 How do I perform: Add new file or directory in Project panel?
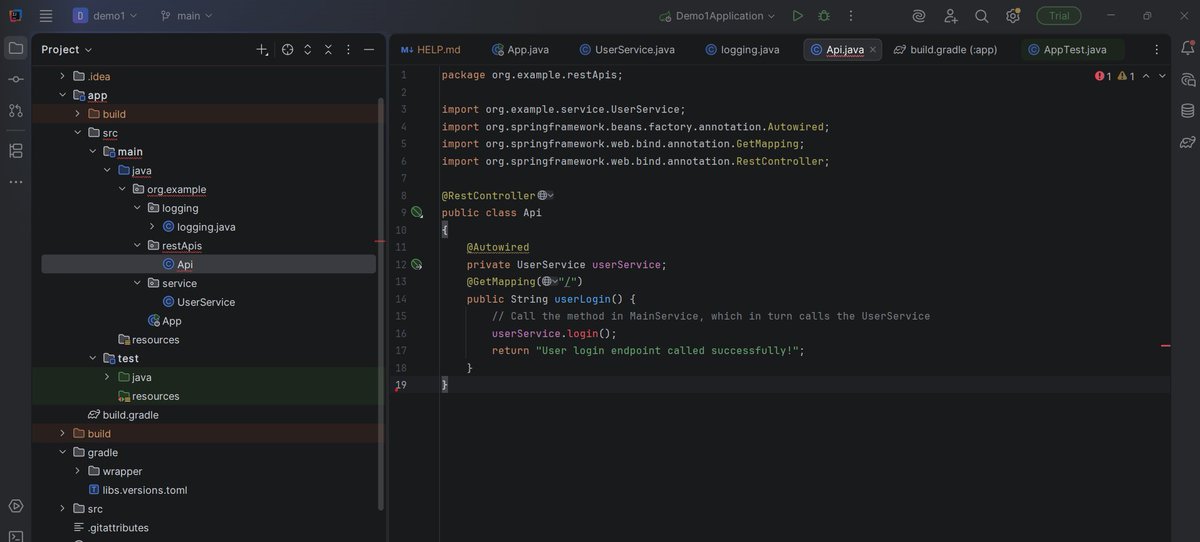(262, 49)
